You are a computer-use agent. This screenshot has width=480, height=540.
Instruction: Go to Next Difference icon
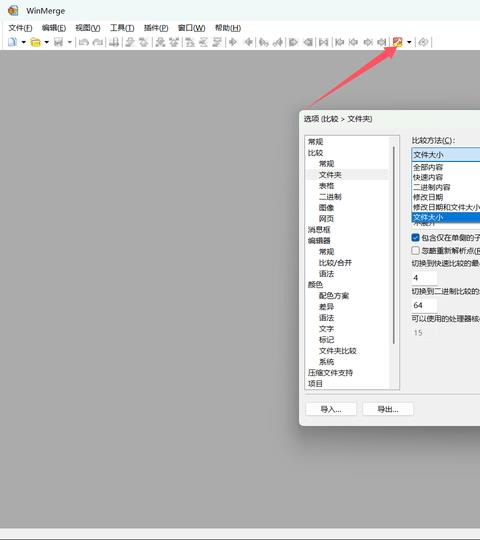pos(130,42)
